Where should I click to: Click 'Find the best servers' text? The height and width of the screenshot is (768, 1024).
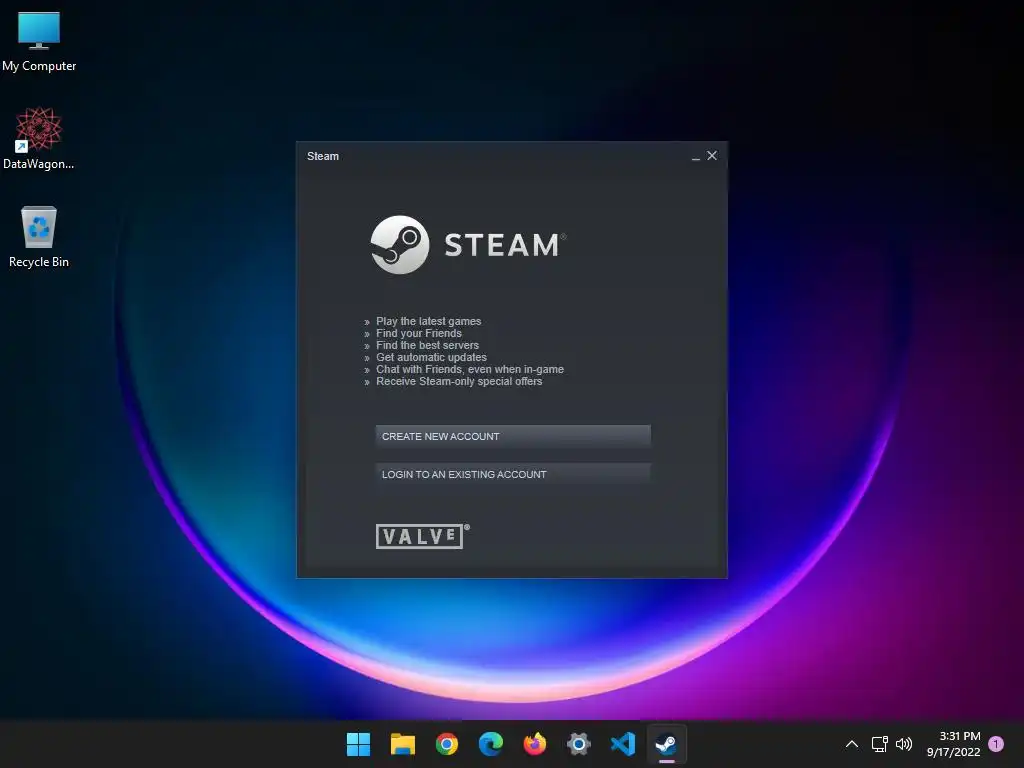pos(427,345)
